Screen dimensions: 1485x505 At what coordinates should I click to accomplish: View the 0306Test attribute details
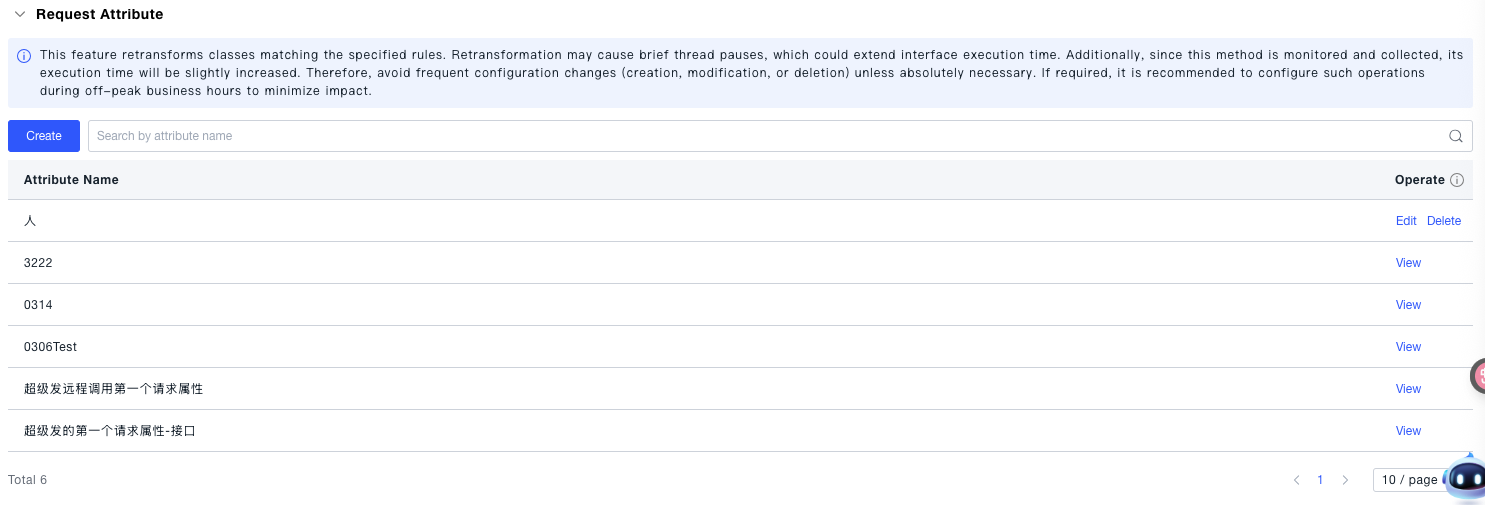pyautogui.click(x=1408, y=347)
